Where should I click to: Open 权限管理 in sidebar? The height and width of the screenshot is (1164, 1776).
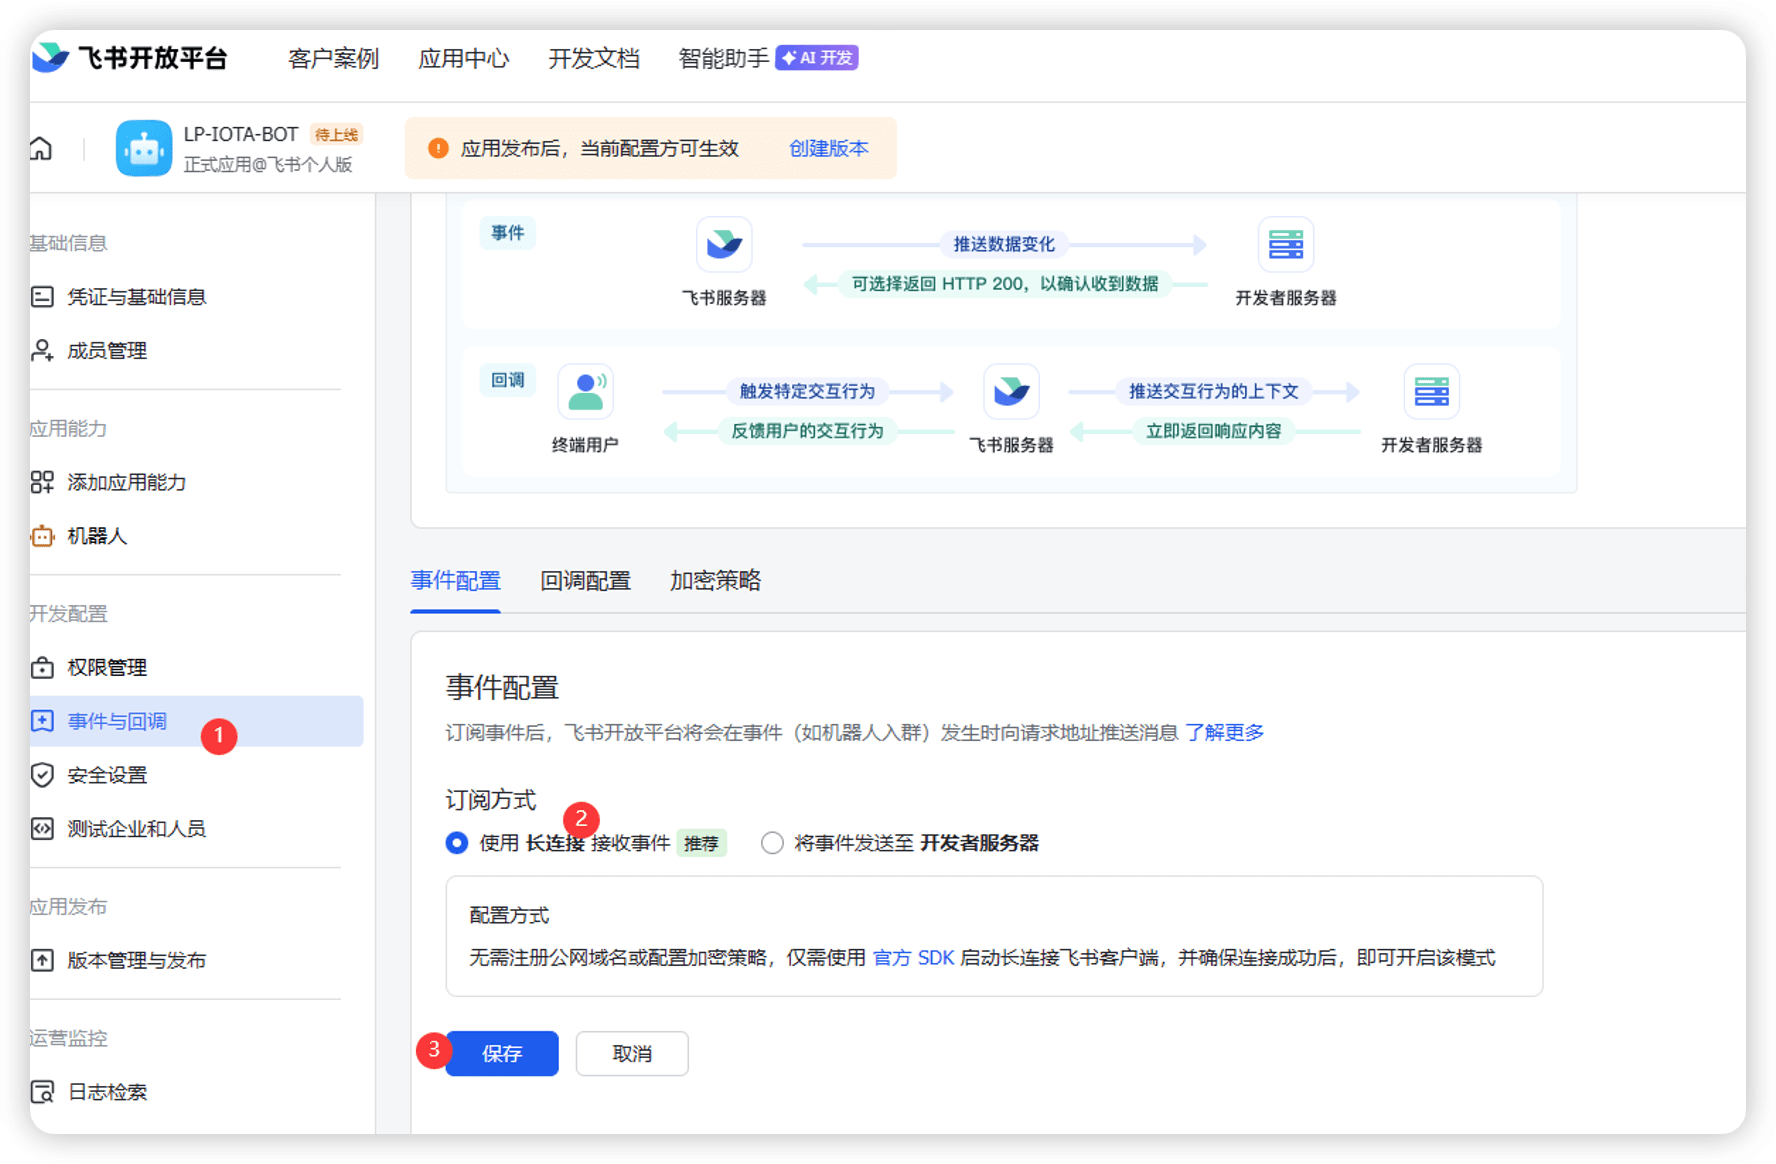[107, 667]
